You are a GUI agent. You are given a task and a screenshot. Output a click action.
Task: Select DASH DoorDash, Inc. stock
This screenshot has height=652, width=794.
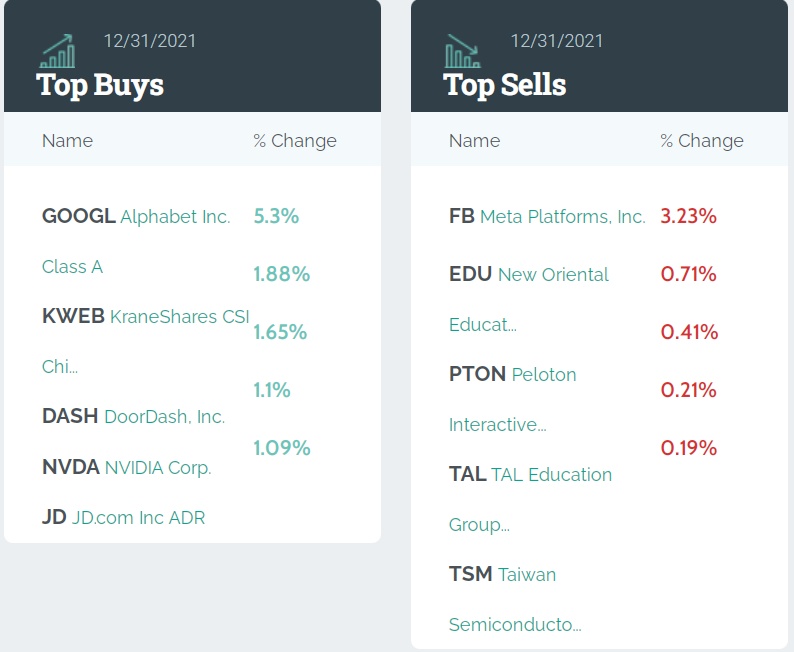coord(133,416)
